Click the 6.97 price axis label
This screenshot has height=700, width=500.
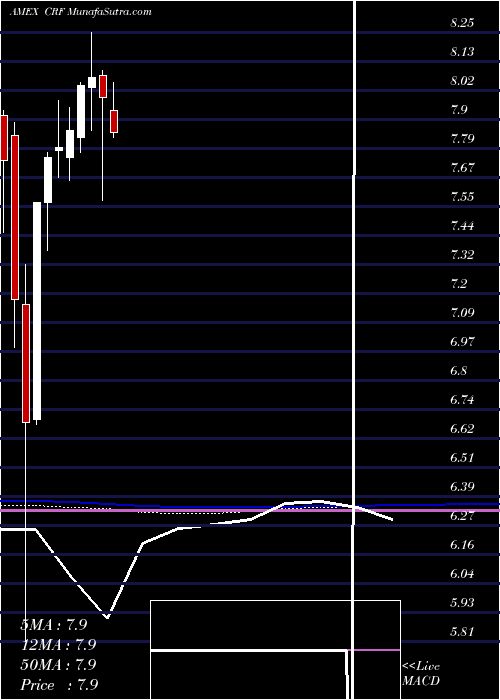click(x=462, y=342)
